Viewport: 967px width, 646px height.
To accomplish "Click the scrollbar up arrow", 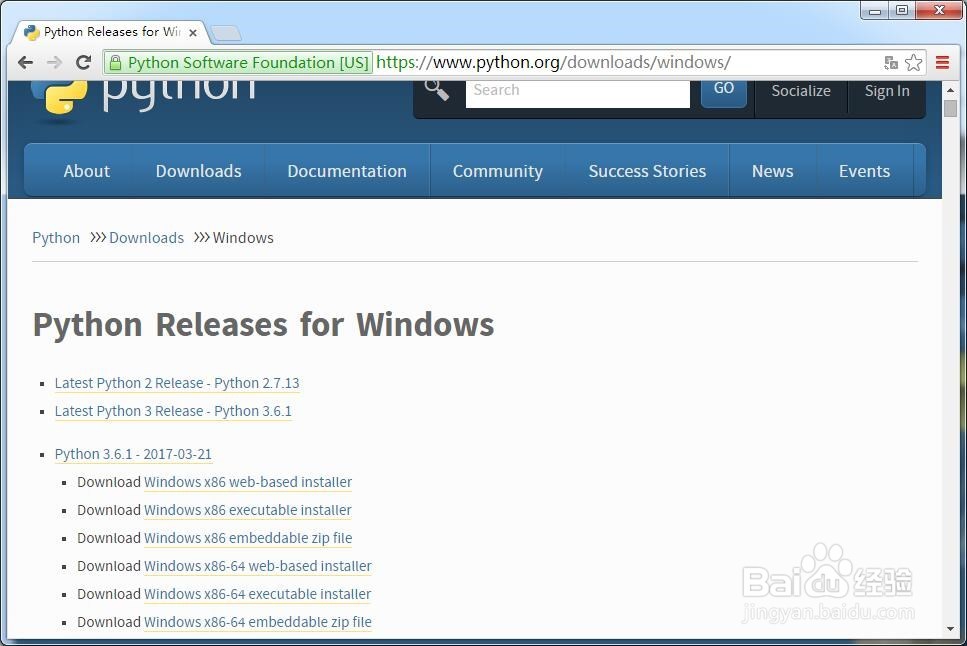I will click(950, 90).
